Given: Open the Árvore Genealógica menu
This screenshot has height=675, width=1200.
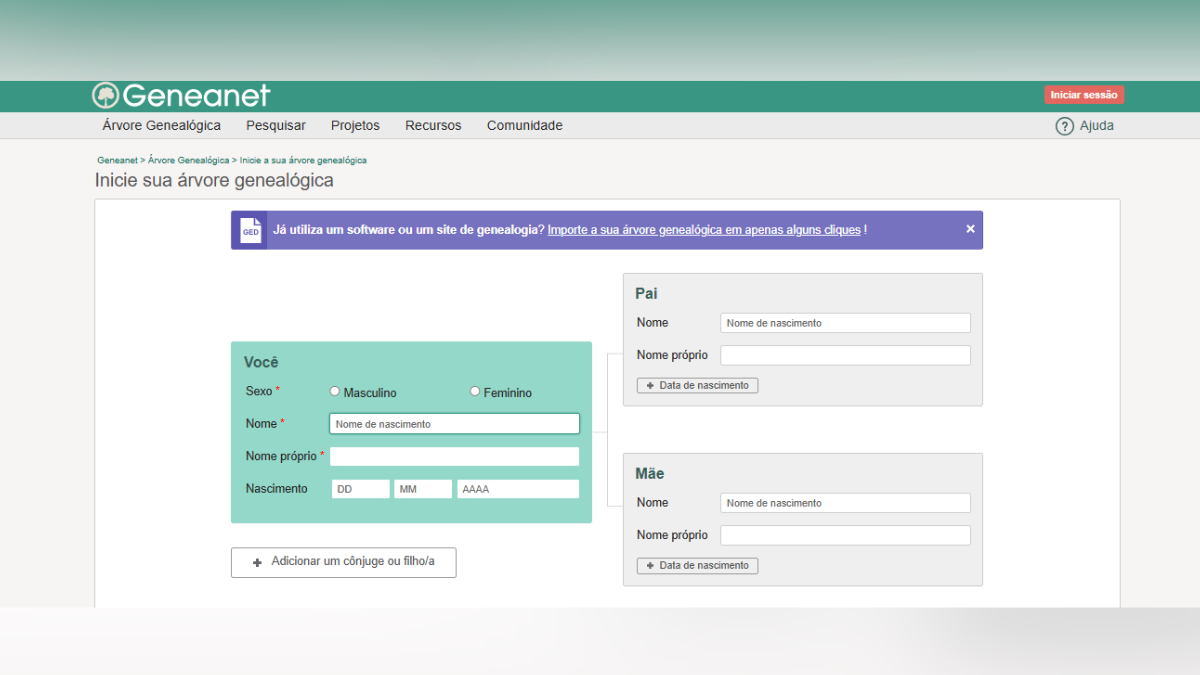Looking at the screenshot, I should (x=161, y=126).
